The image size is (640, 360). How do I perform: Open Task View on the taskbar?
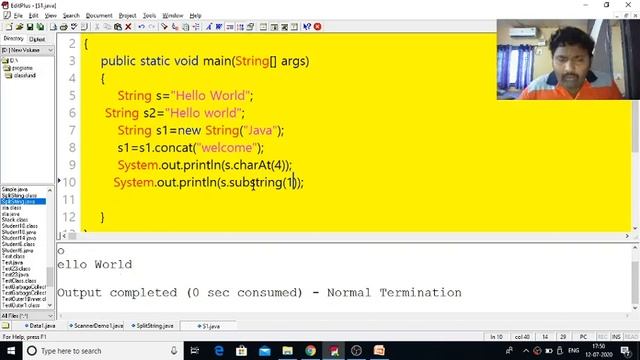195,351
